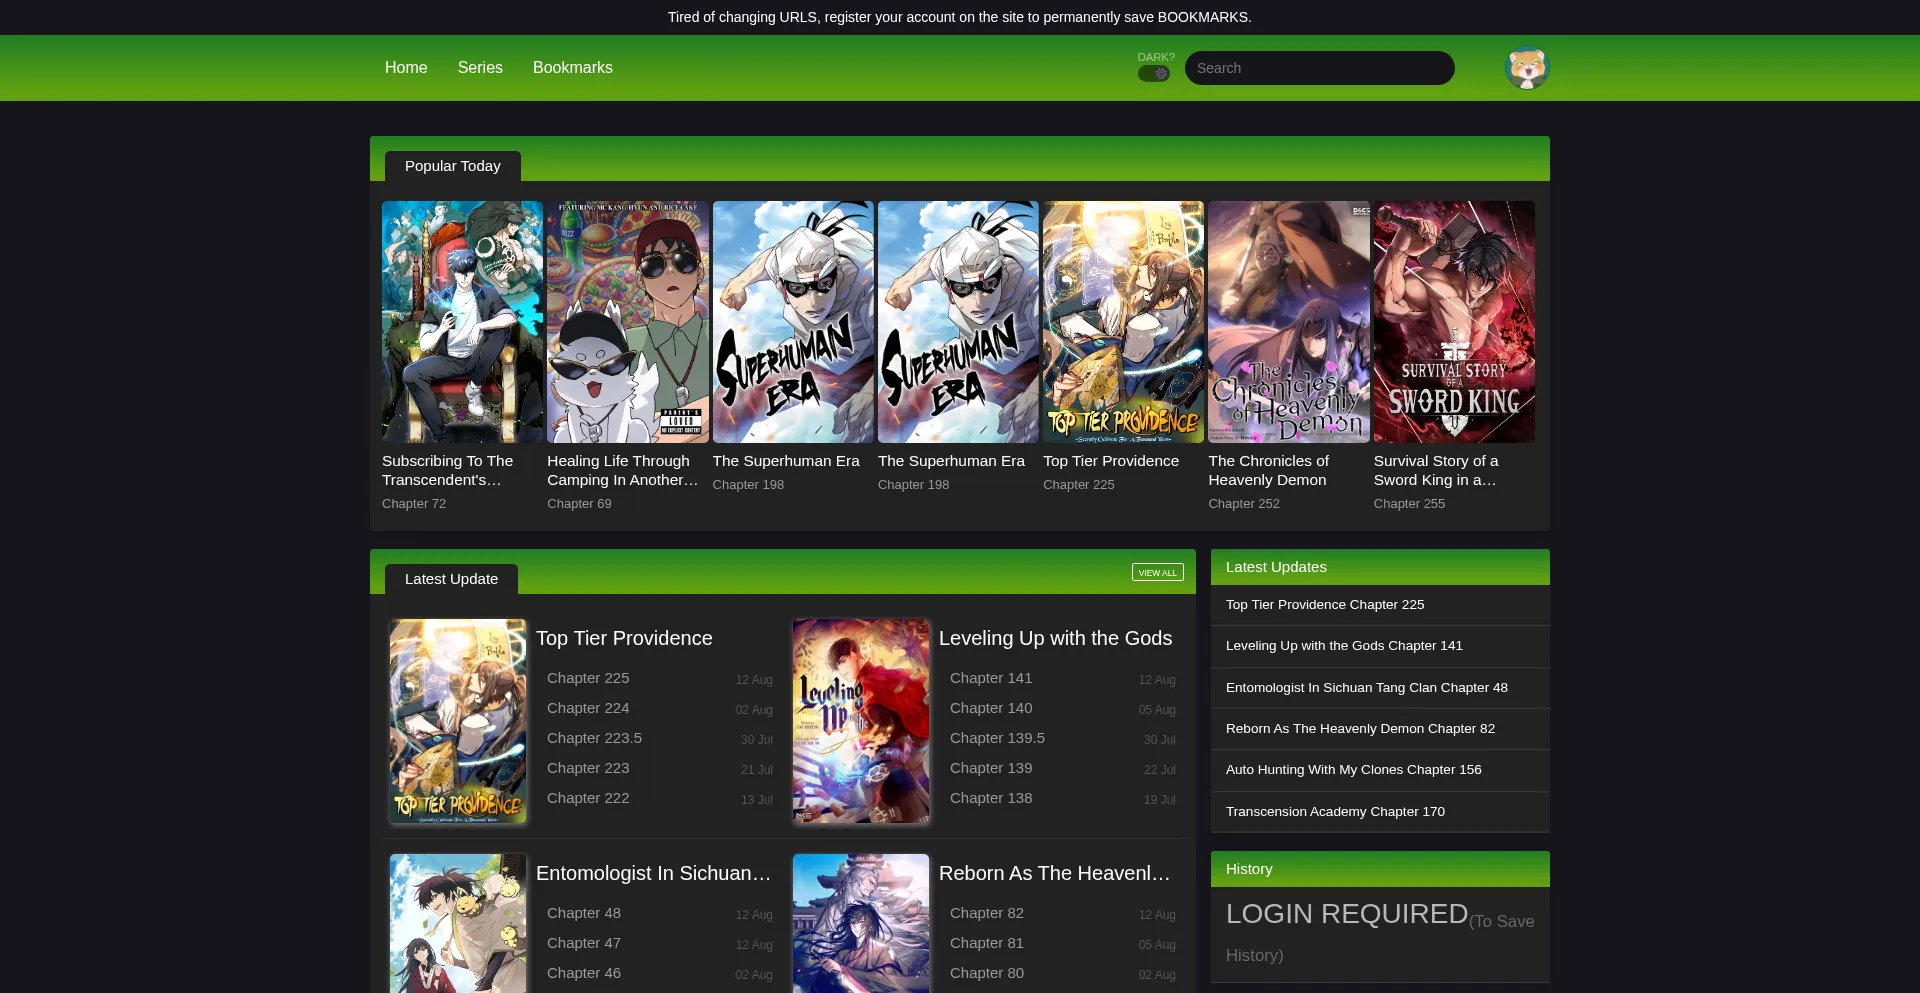
Task: Click The Chronicles of Heavenly Demon title
Action: pos(1269,470)
